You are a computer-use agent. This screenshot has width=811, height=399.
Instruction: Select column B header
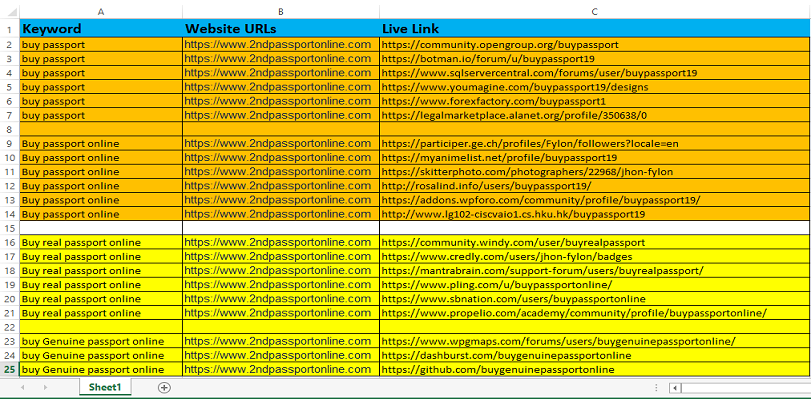tap(281, 11)
